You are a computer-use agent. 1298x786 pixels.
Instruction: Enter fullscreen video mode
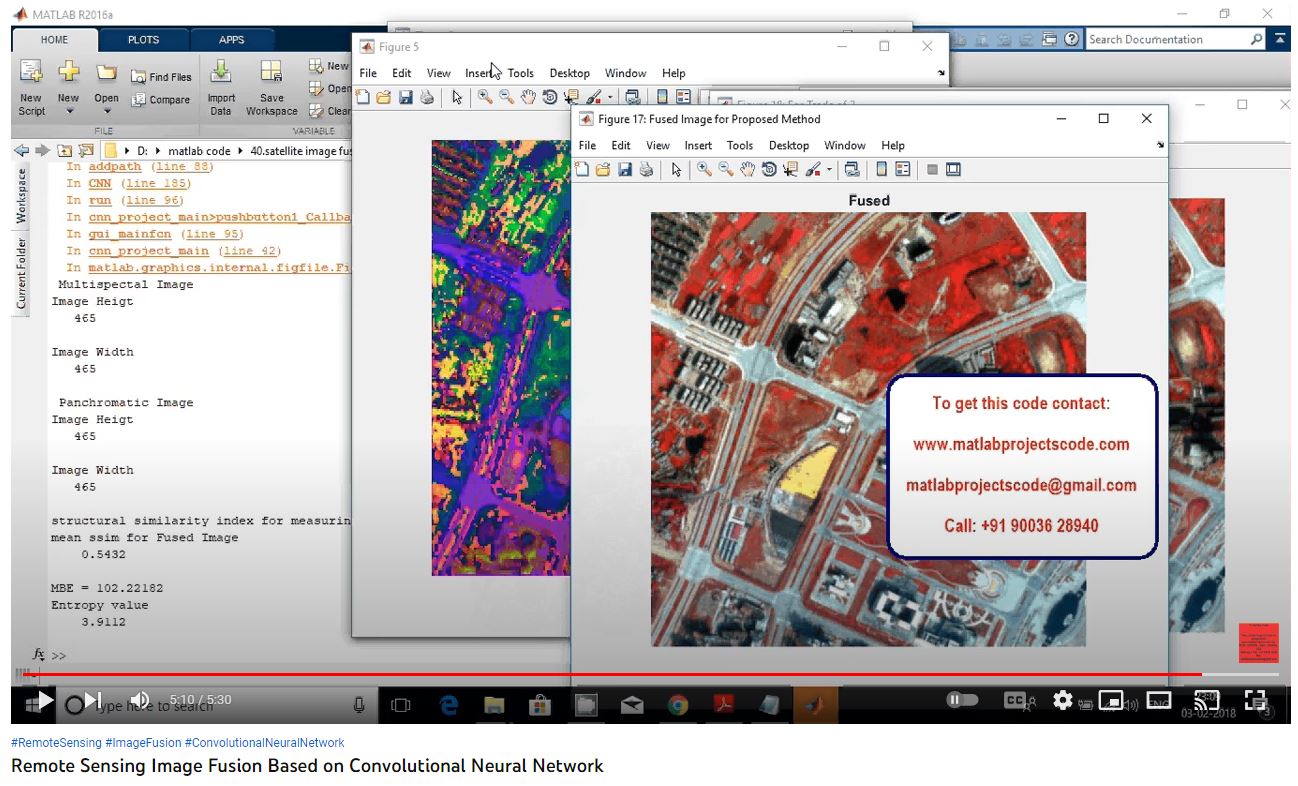click(1256, 700)
